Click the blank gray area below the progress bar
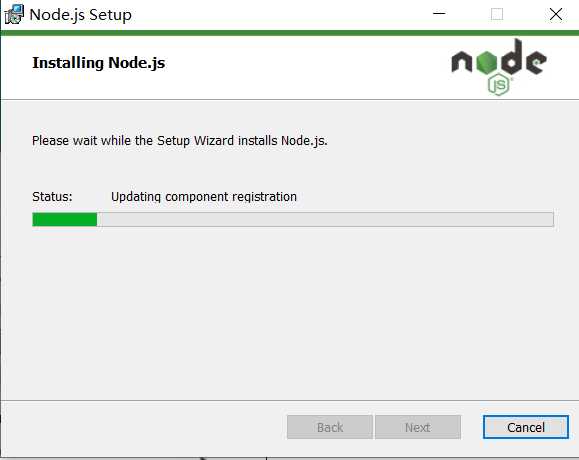This screenshot has height=460, width=579. coord(290,314)
